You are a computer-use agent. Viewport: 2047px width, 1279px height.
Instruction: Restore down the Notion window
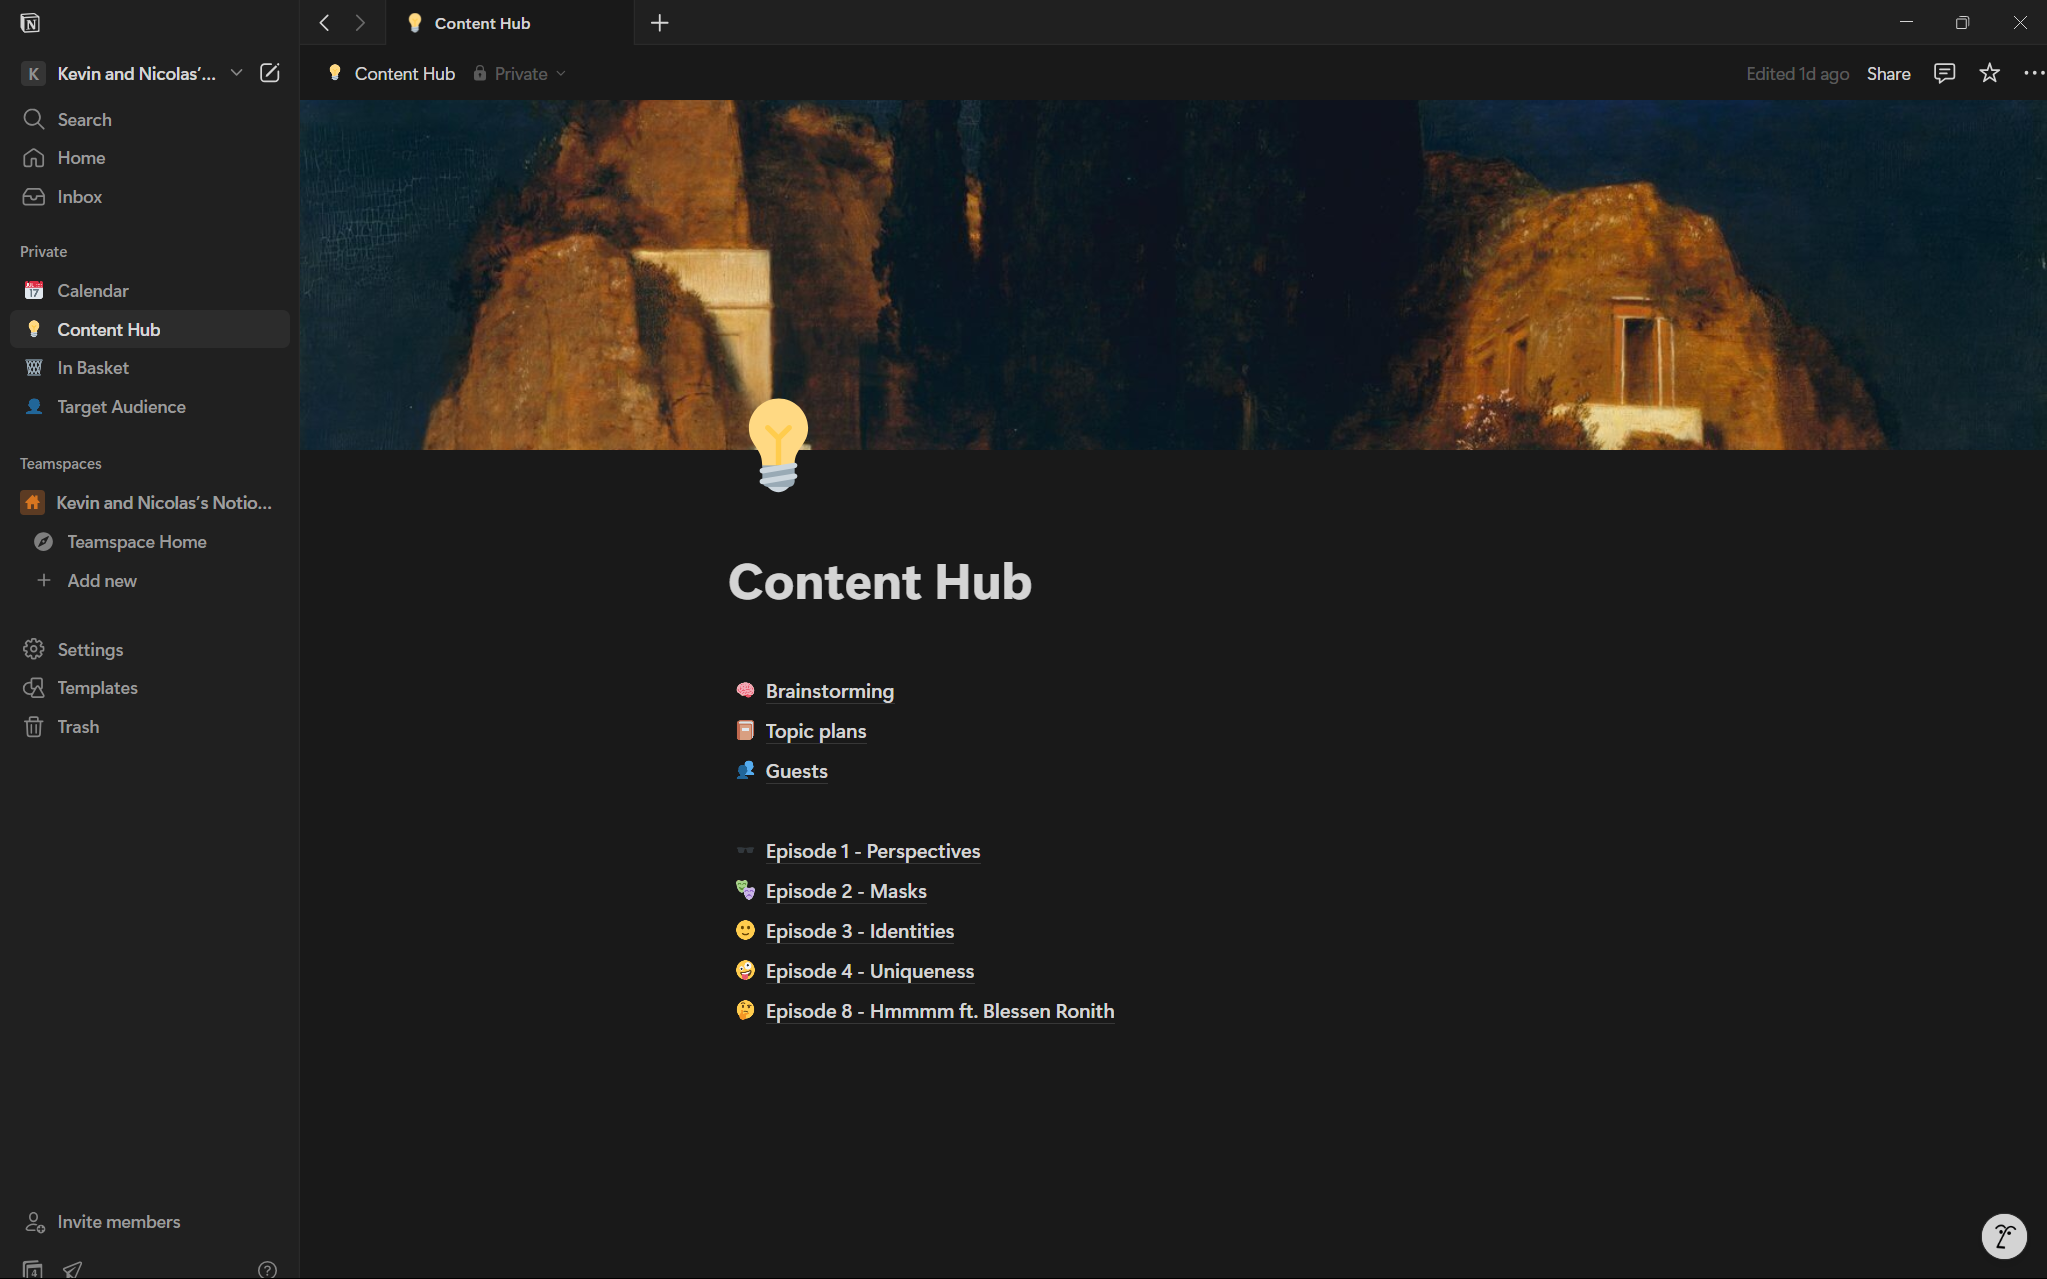tap(1962, 22)
